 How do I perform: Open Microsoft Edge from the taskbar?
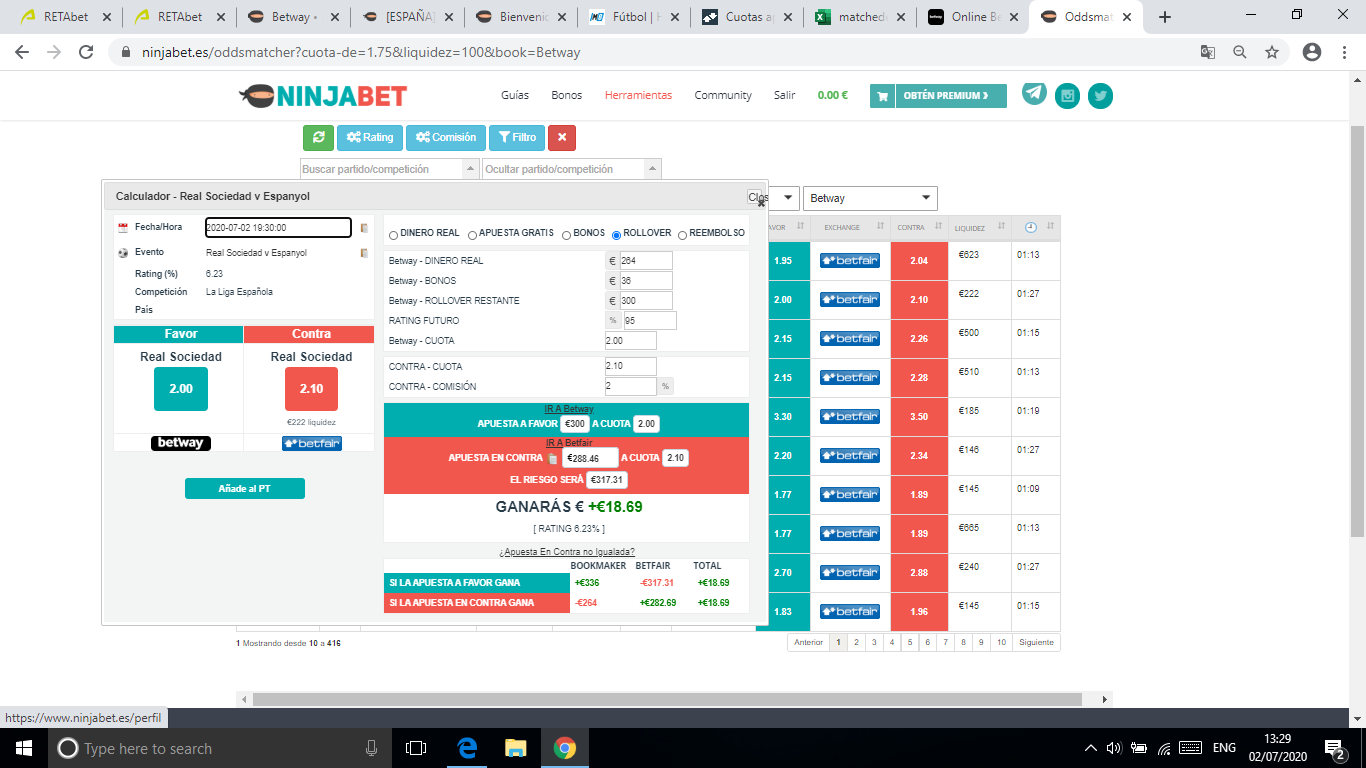[x=467, y=748]
